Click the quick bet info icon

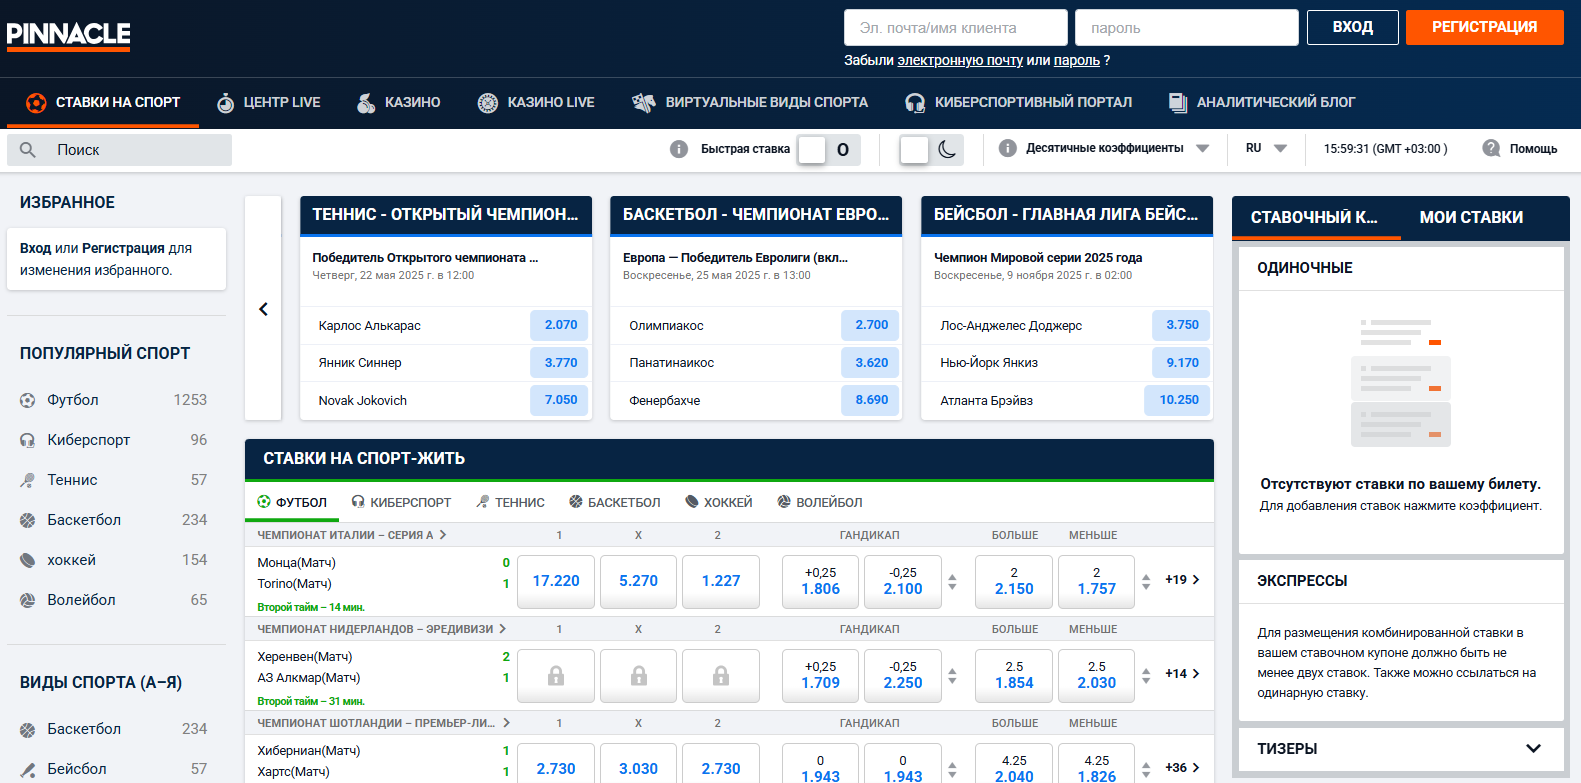tap(679, 149)
